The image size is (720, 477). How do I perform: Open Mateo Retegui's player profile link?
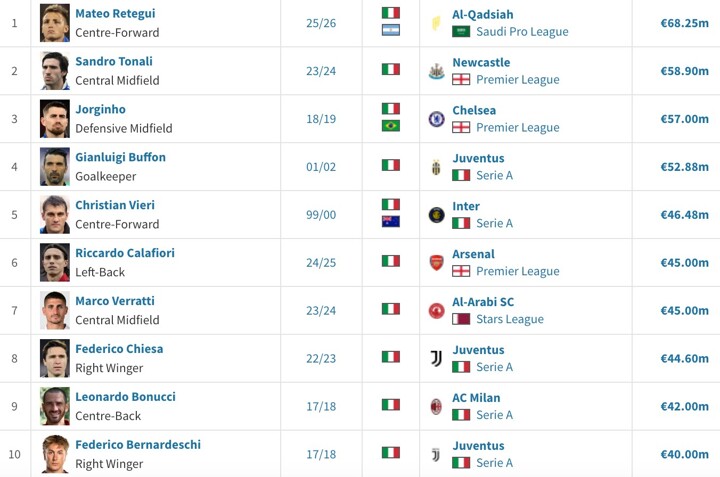click(x=115, y=14)
